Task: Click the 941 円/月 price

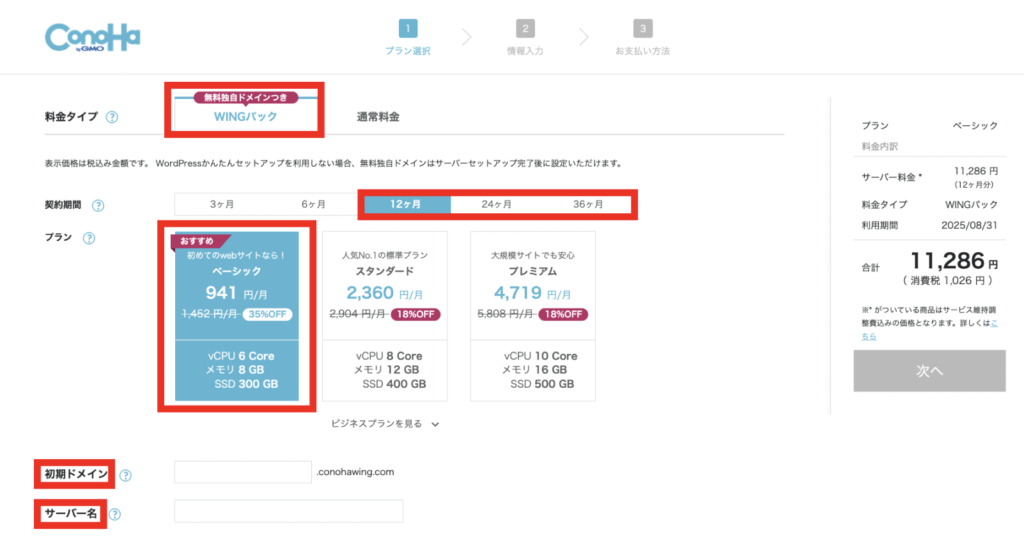Action: pyautogui.click(x=236, y=293)
